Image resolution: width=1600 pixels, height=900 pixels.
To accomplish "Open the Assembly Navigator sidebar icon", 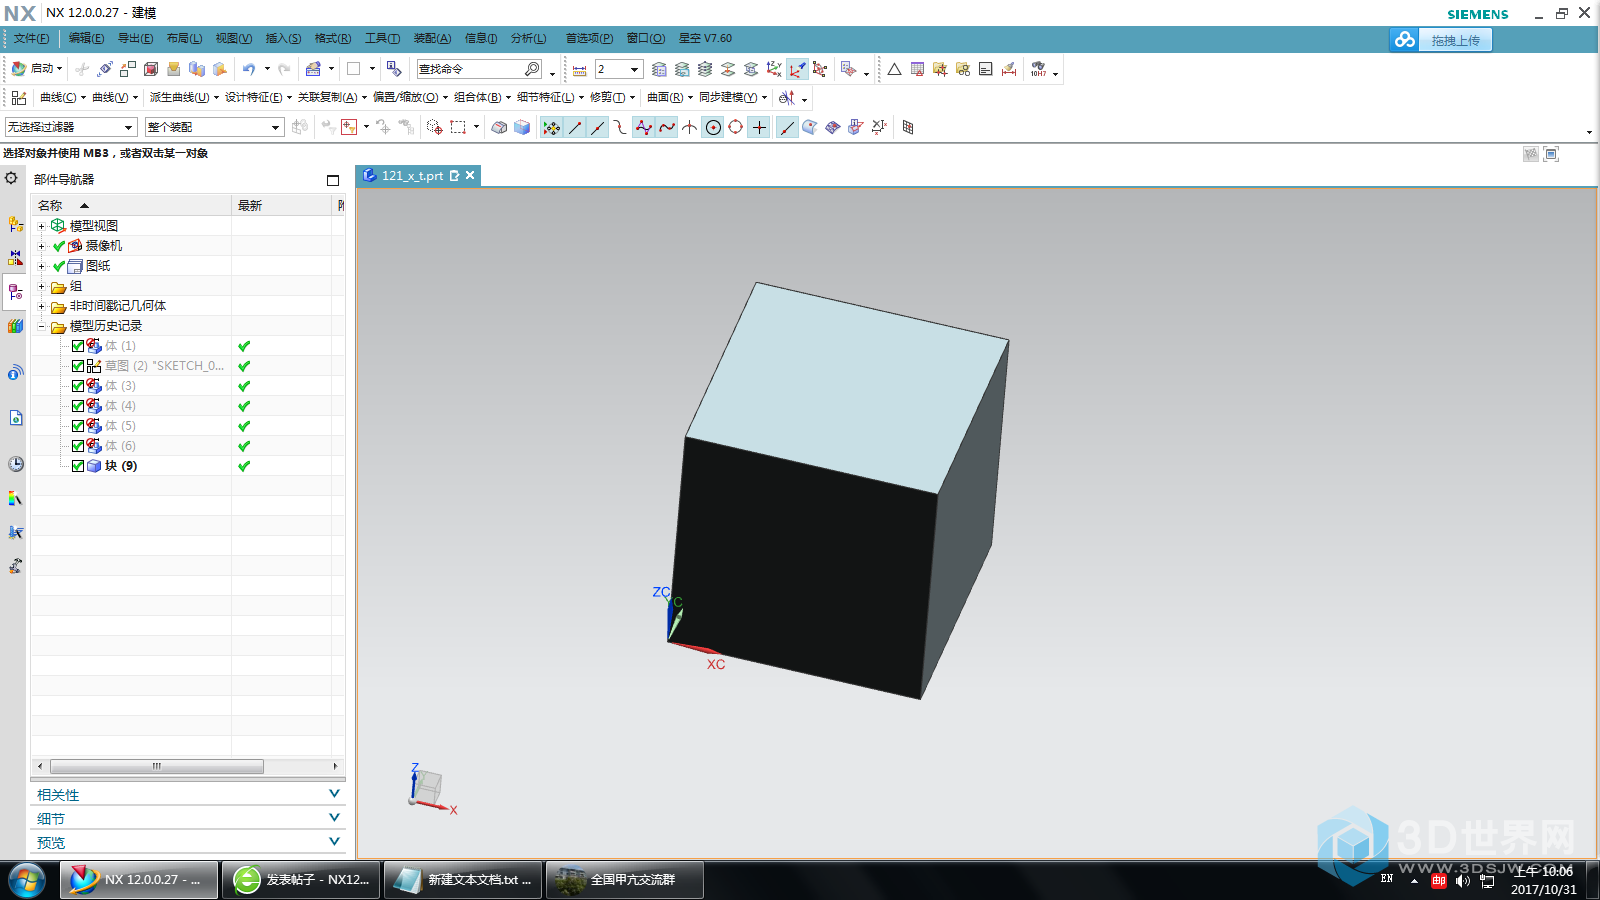I will tap(15, 224).
